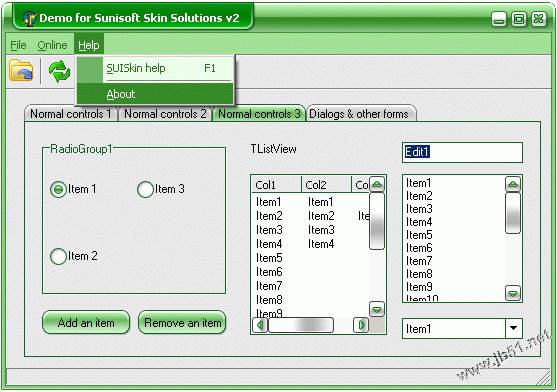The image size is (557, 392).
Task: Select Item6 in the list view
Action: pos(269,272)
